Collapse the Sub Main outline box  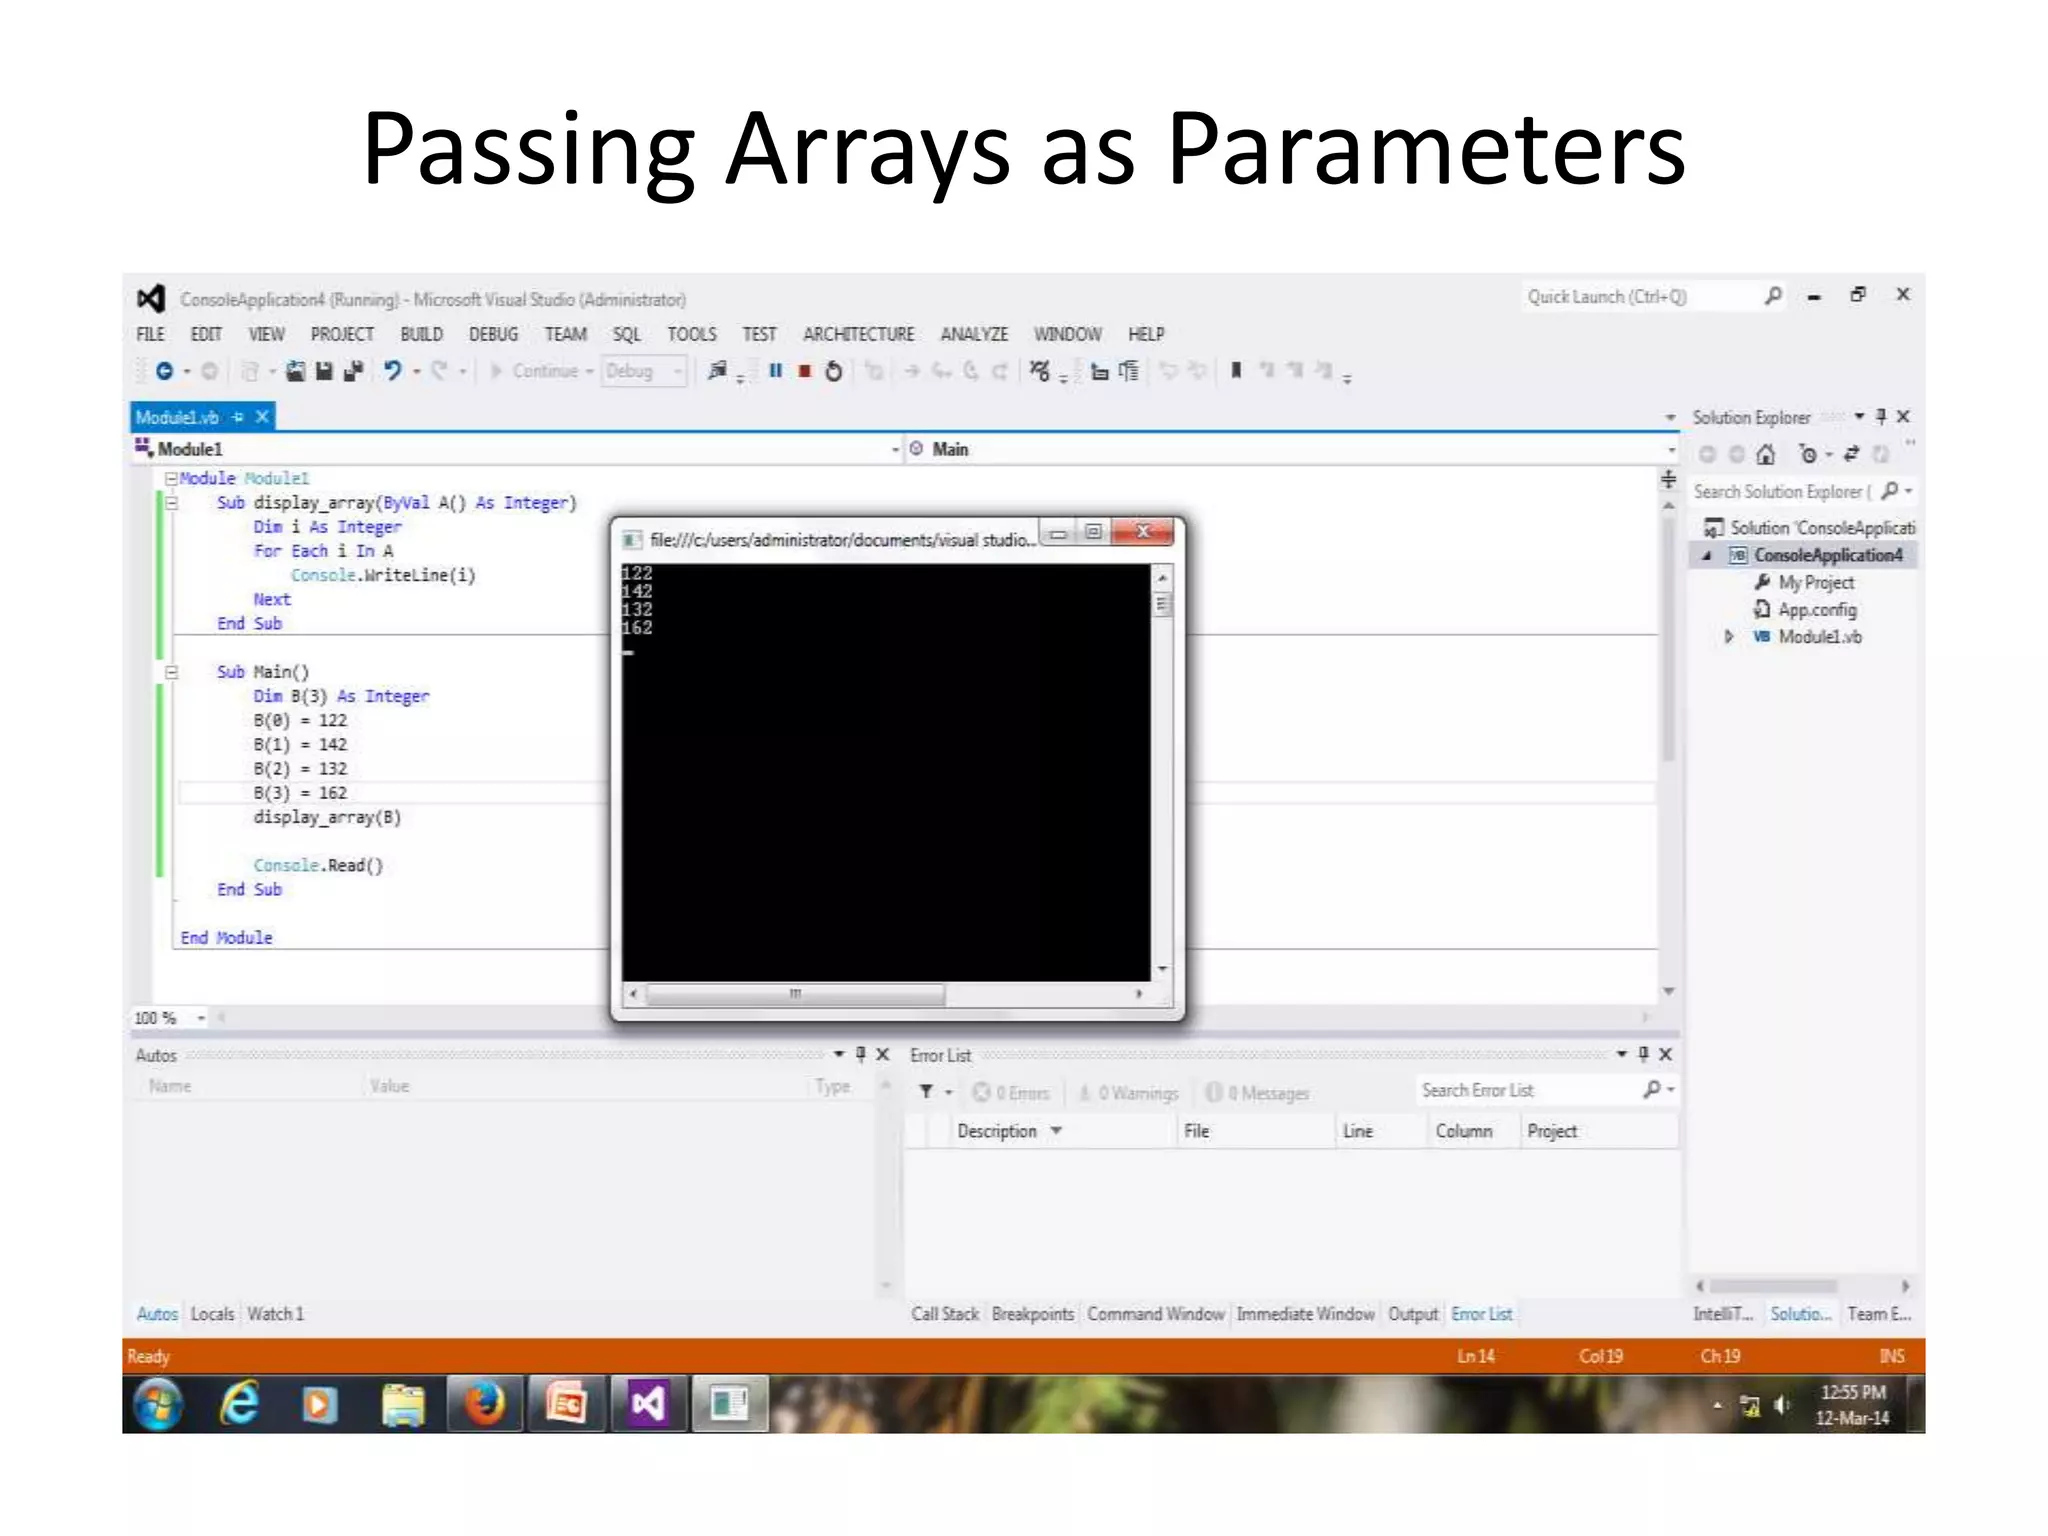click(x=171, y=672)
